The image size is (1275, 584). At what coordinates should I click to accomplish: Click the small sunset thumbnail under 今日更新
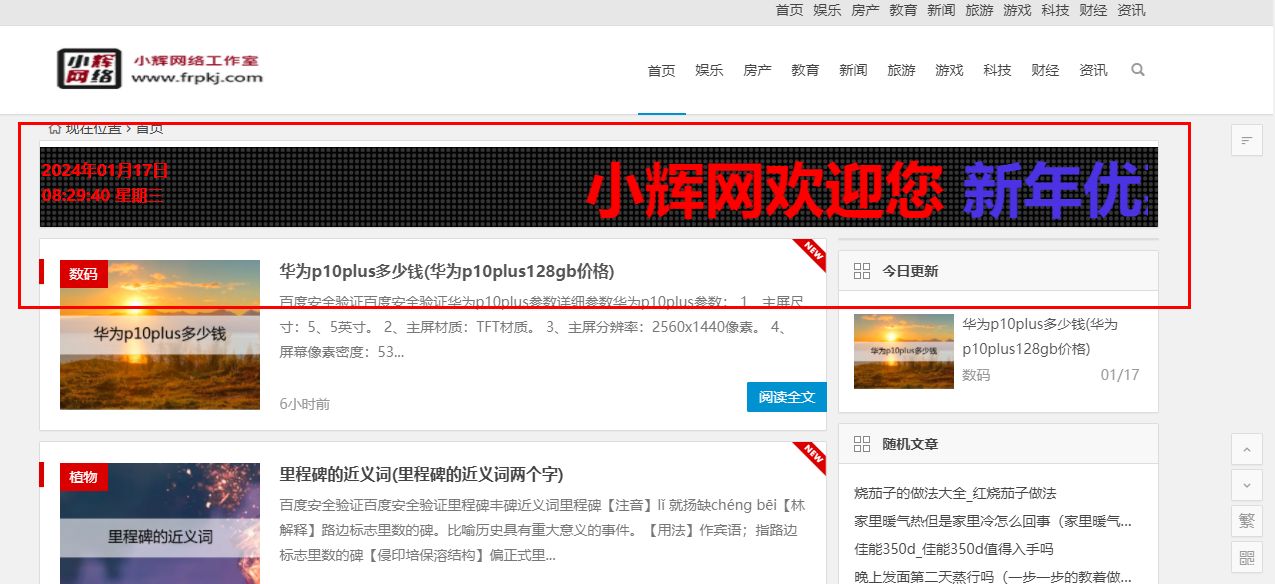pos(904,351)
